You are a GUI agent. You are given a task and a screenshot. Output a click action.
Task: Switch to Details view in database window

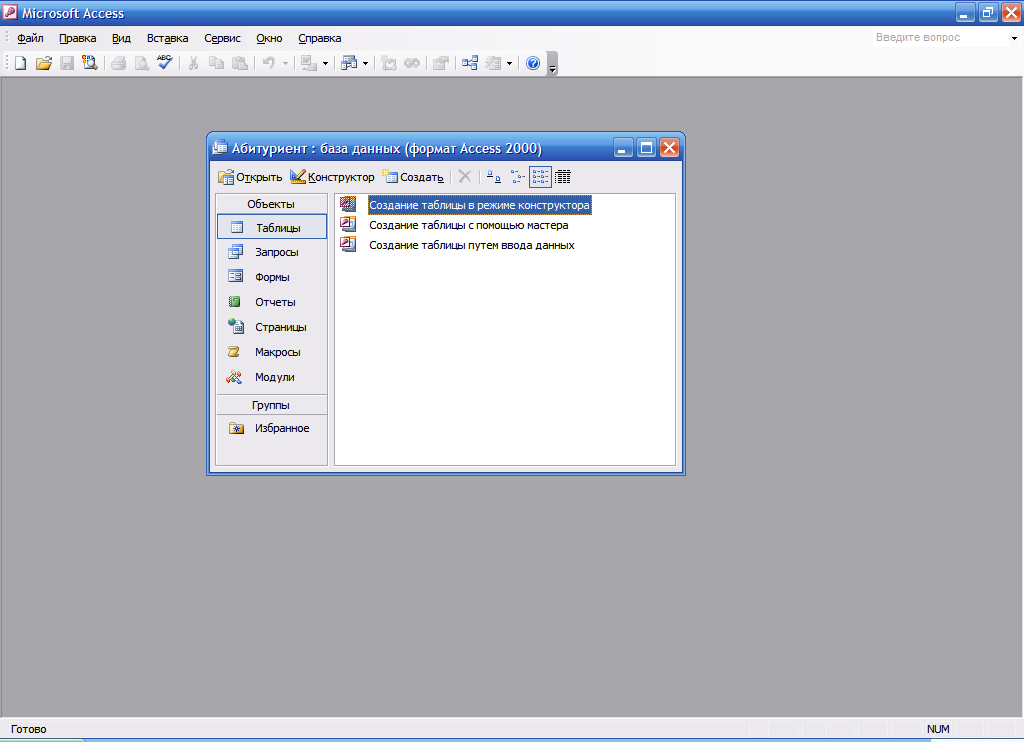pyautogui.click(x=562, y=176)
